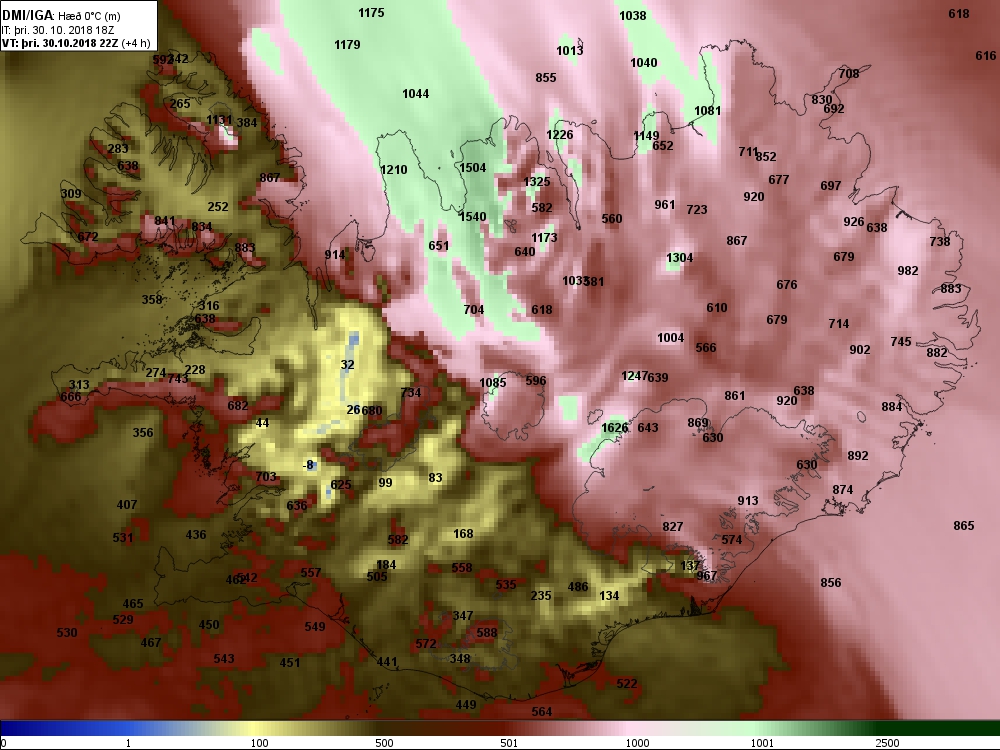Select the '168' height label
Image resolution: width=1000 pixels, height=750 pixels.
tap(463, 533)
